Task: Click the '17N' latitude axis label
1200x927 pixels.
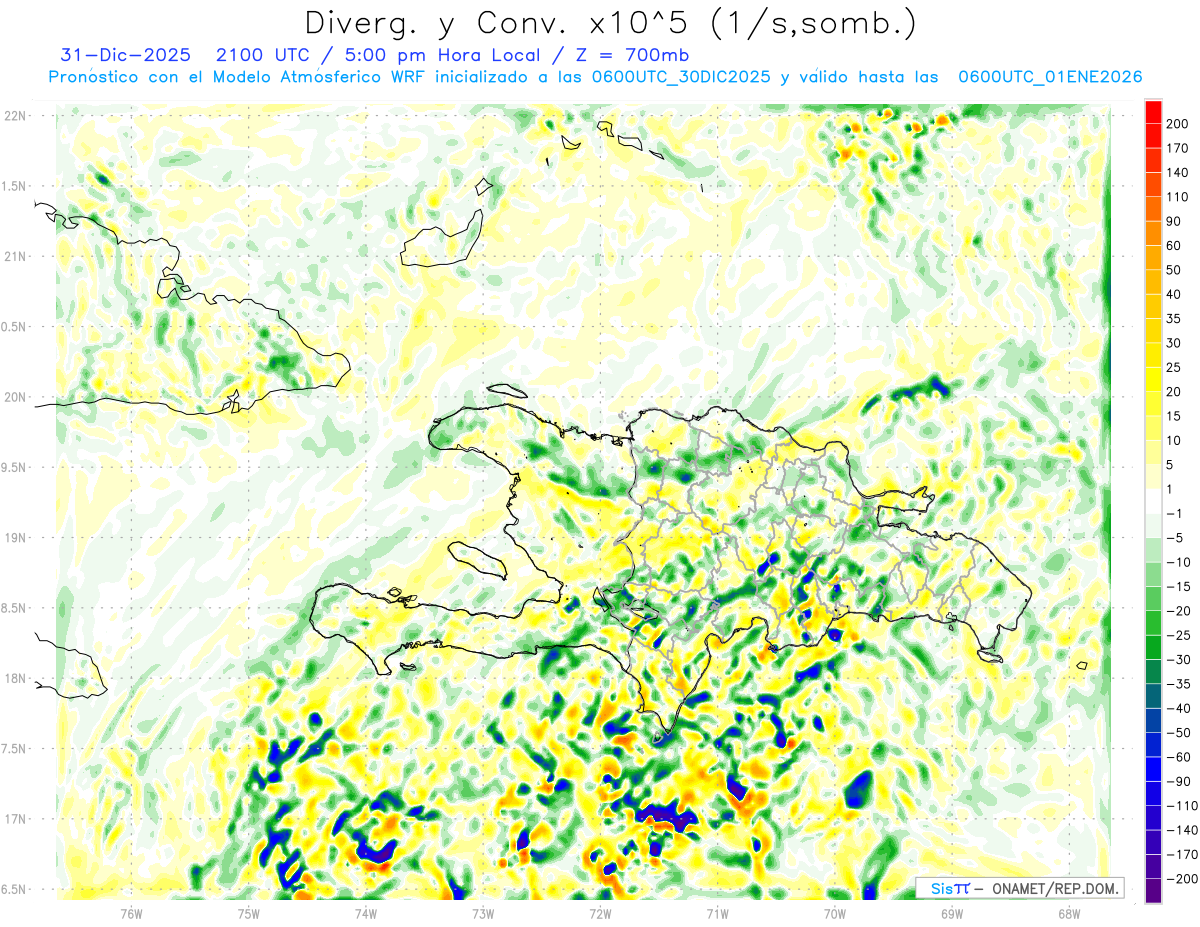Action: click(x=15, y=820)
